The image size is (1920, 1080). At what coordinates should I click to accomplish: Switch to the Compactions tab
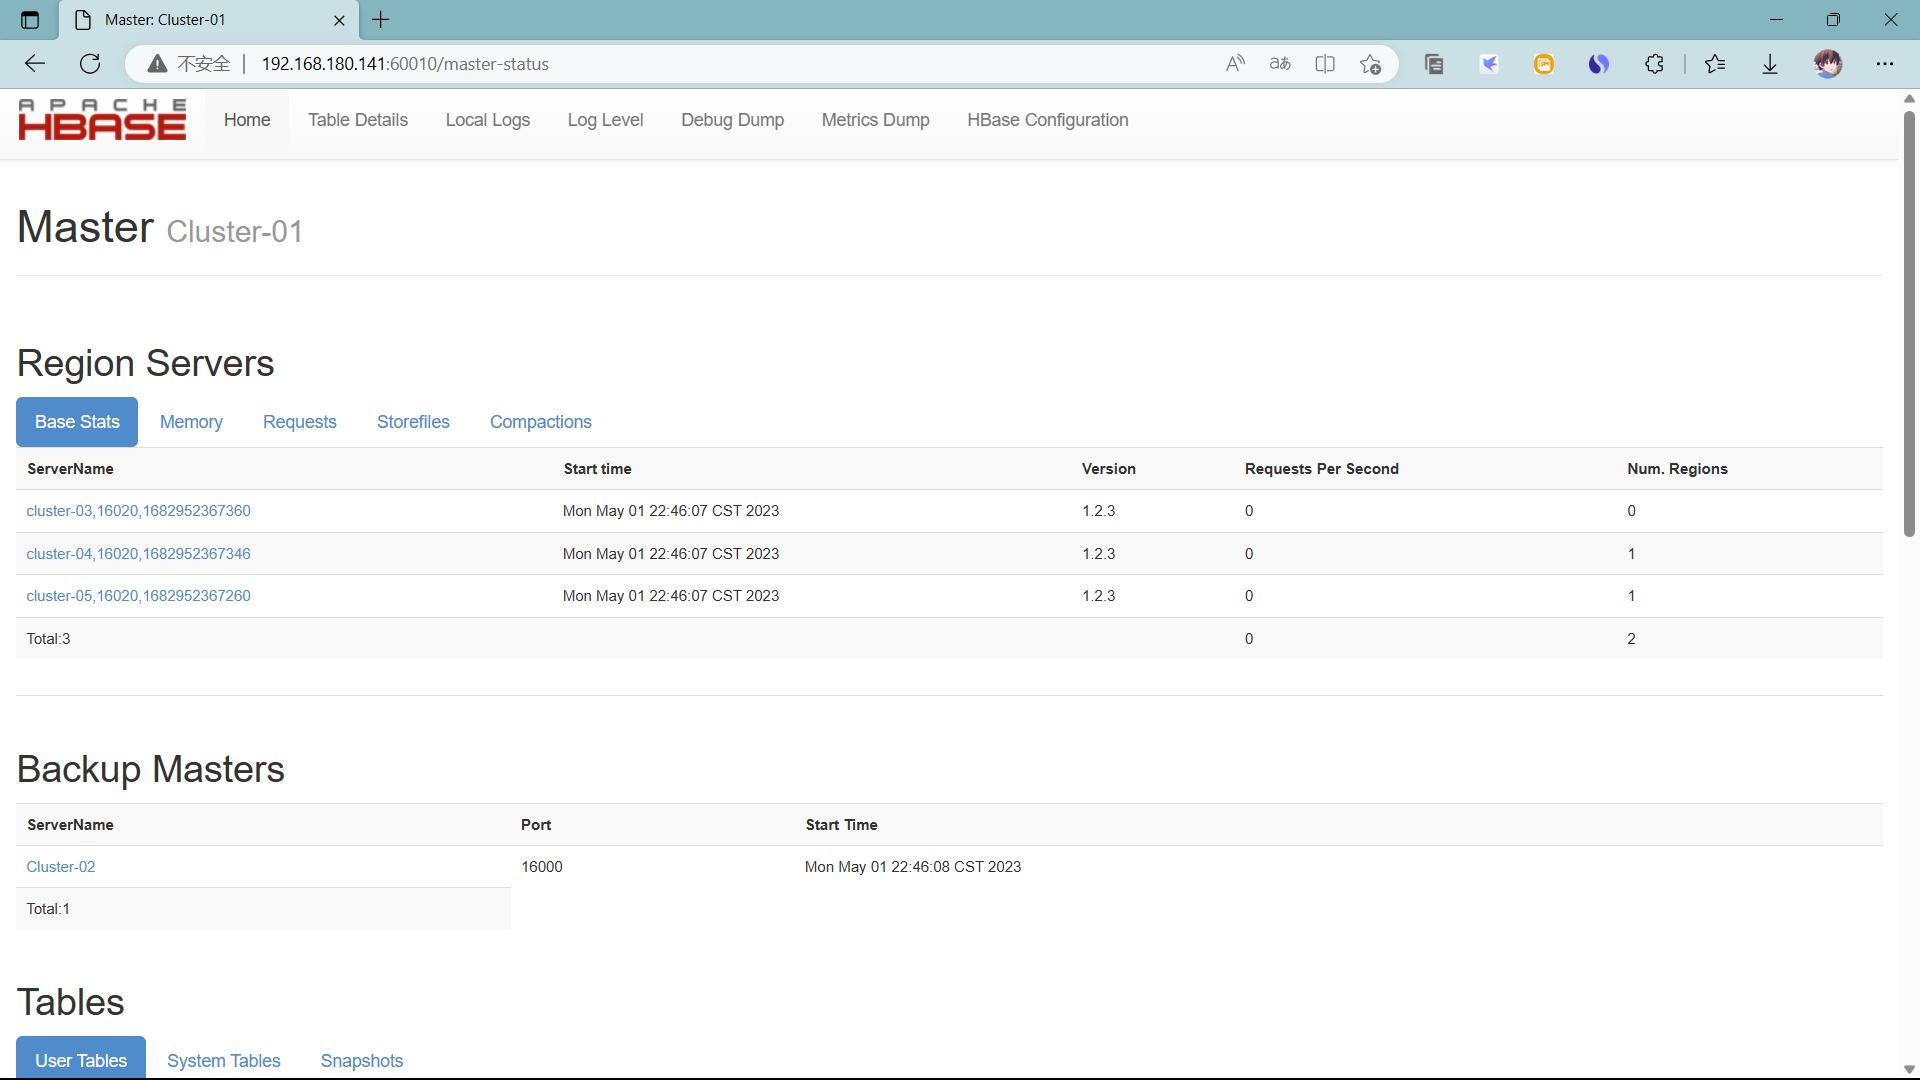point(540,422)
